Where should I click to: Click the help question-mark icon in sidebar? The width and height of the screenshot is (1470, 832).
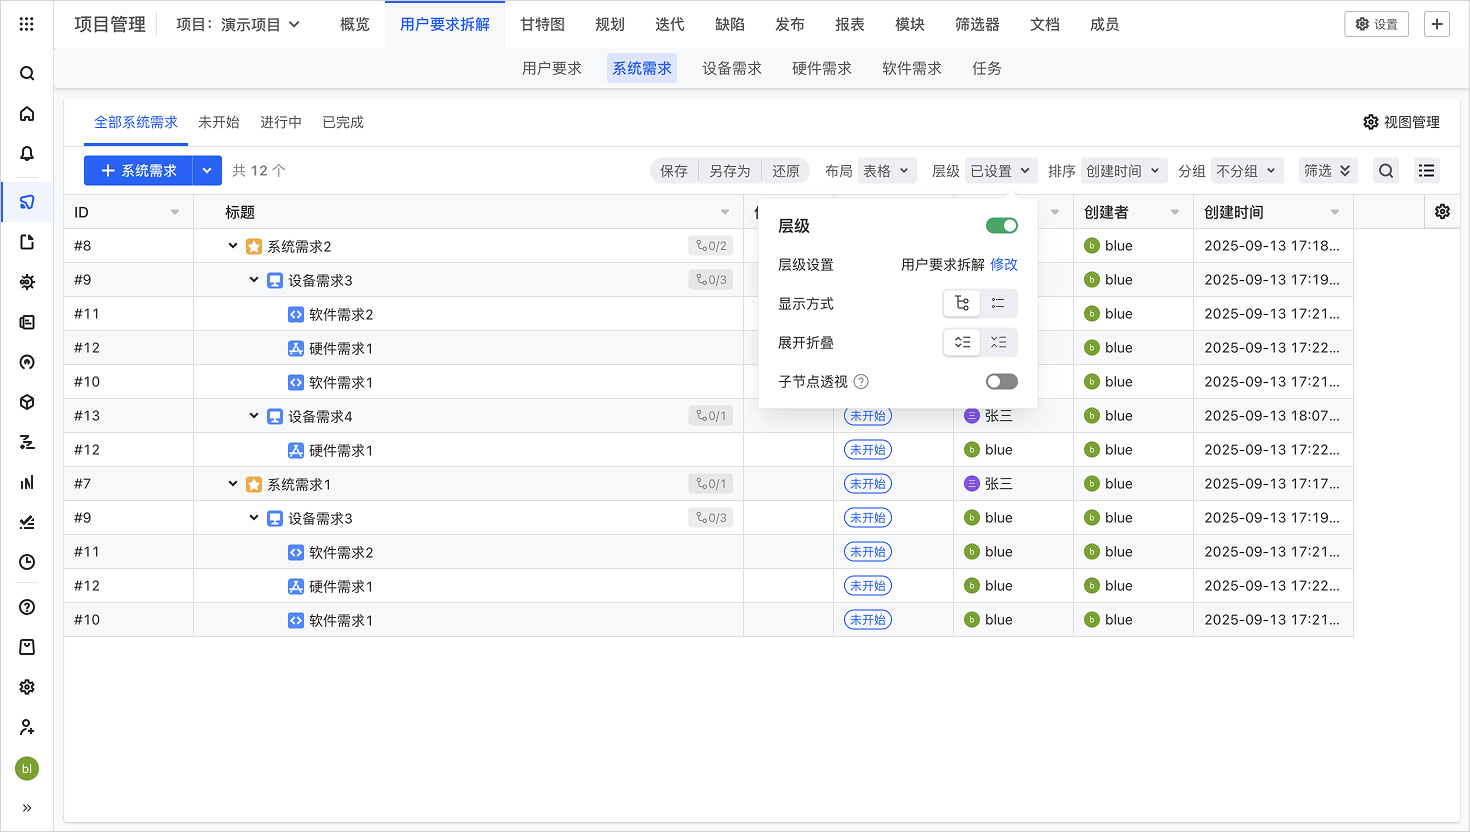click(x=26, y=607)
